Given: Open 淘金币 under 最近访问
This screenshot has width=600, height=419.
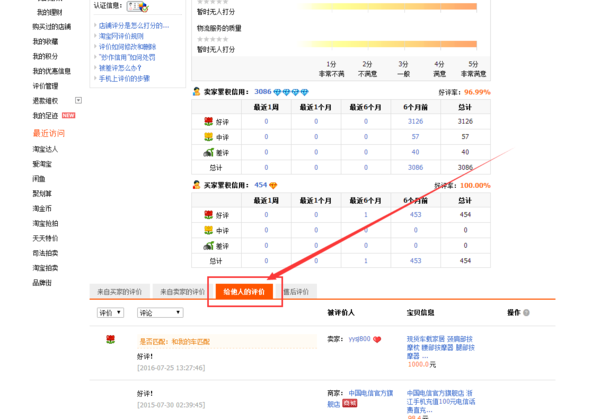Looking at the screenshot, I should click(42, 209).
